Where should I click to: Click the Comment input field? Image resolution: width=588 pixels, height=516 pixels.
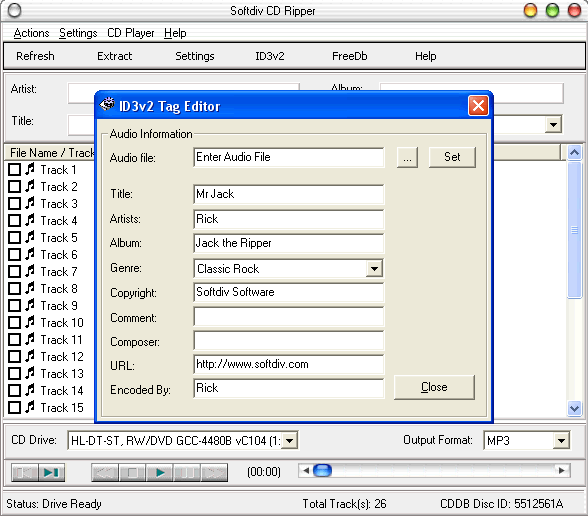coord(289,317)
